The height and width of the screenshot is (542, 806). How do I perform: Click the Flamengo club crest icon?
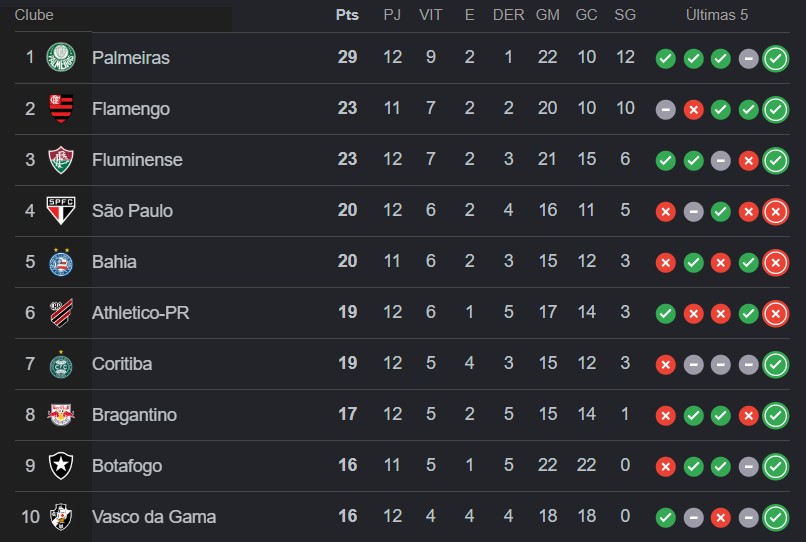point(61,108)
